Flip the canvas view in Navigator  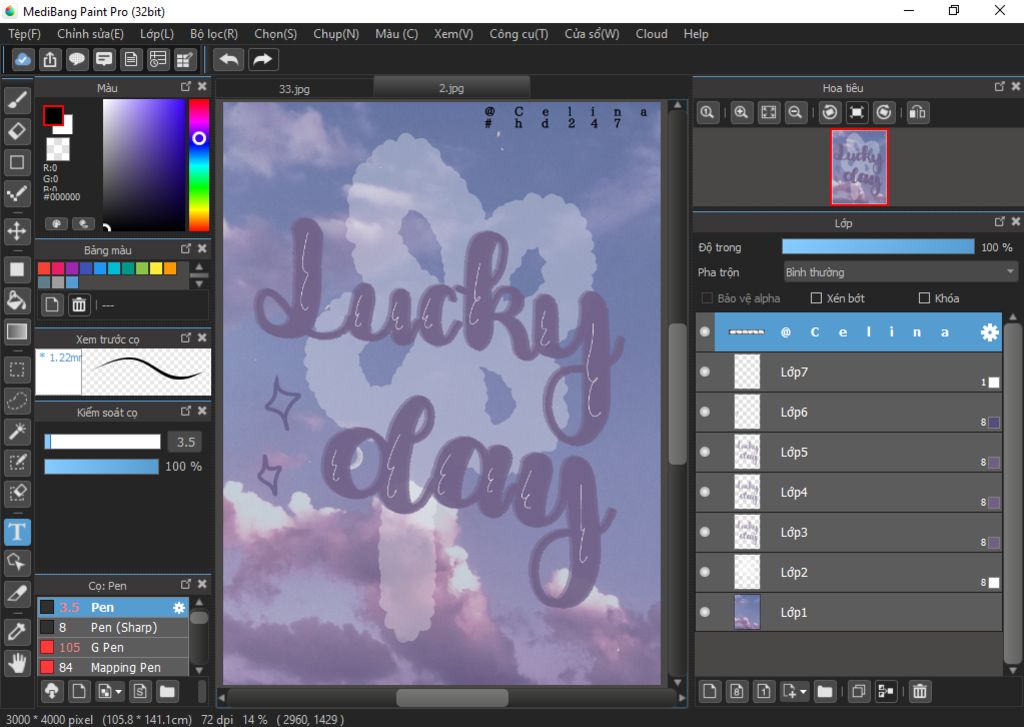(x=918, y=112)
